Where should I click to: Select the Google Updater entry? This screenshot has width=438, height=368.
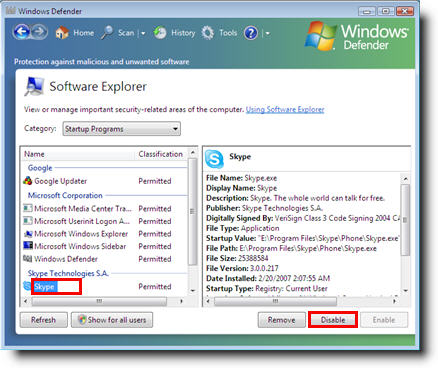(60, 181)
